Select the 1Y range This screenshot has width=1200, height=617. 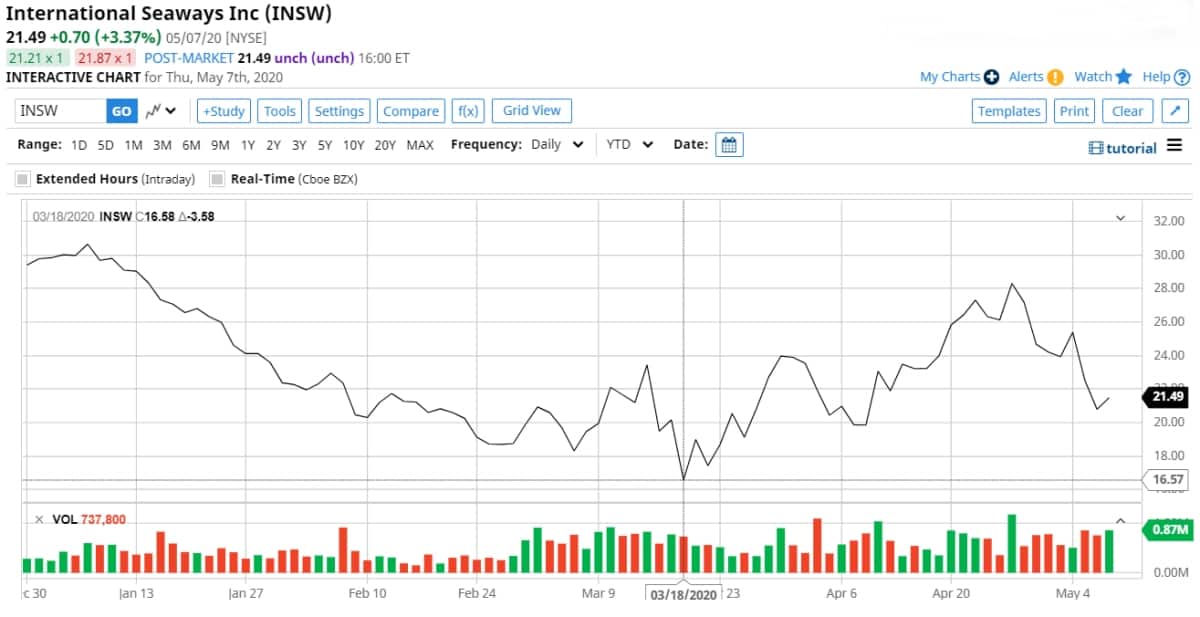[248, 145]
